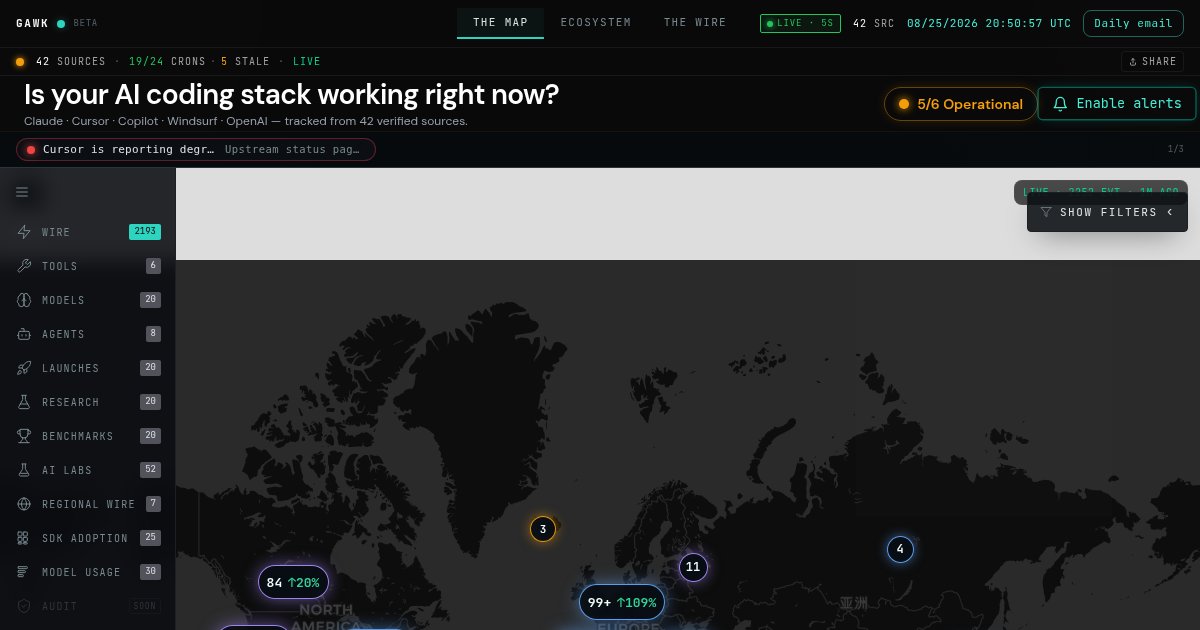Click the 5/6 Operational status pill
The height and width of the screenshot is (630, 1200).
[x=960, y=104]
